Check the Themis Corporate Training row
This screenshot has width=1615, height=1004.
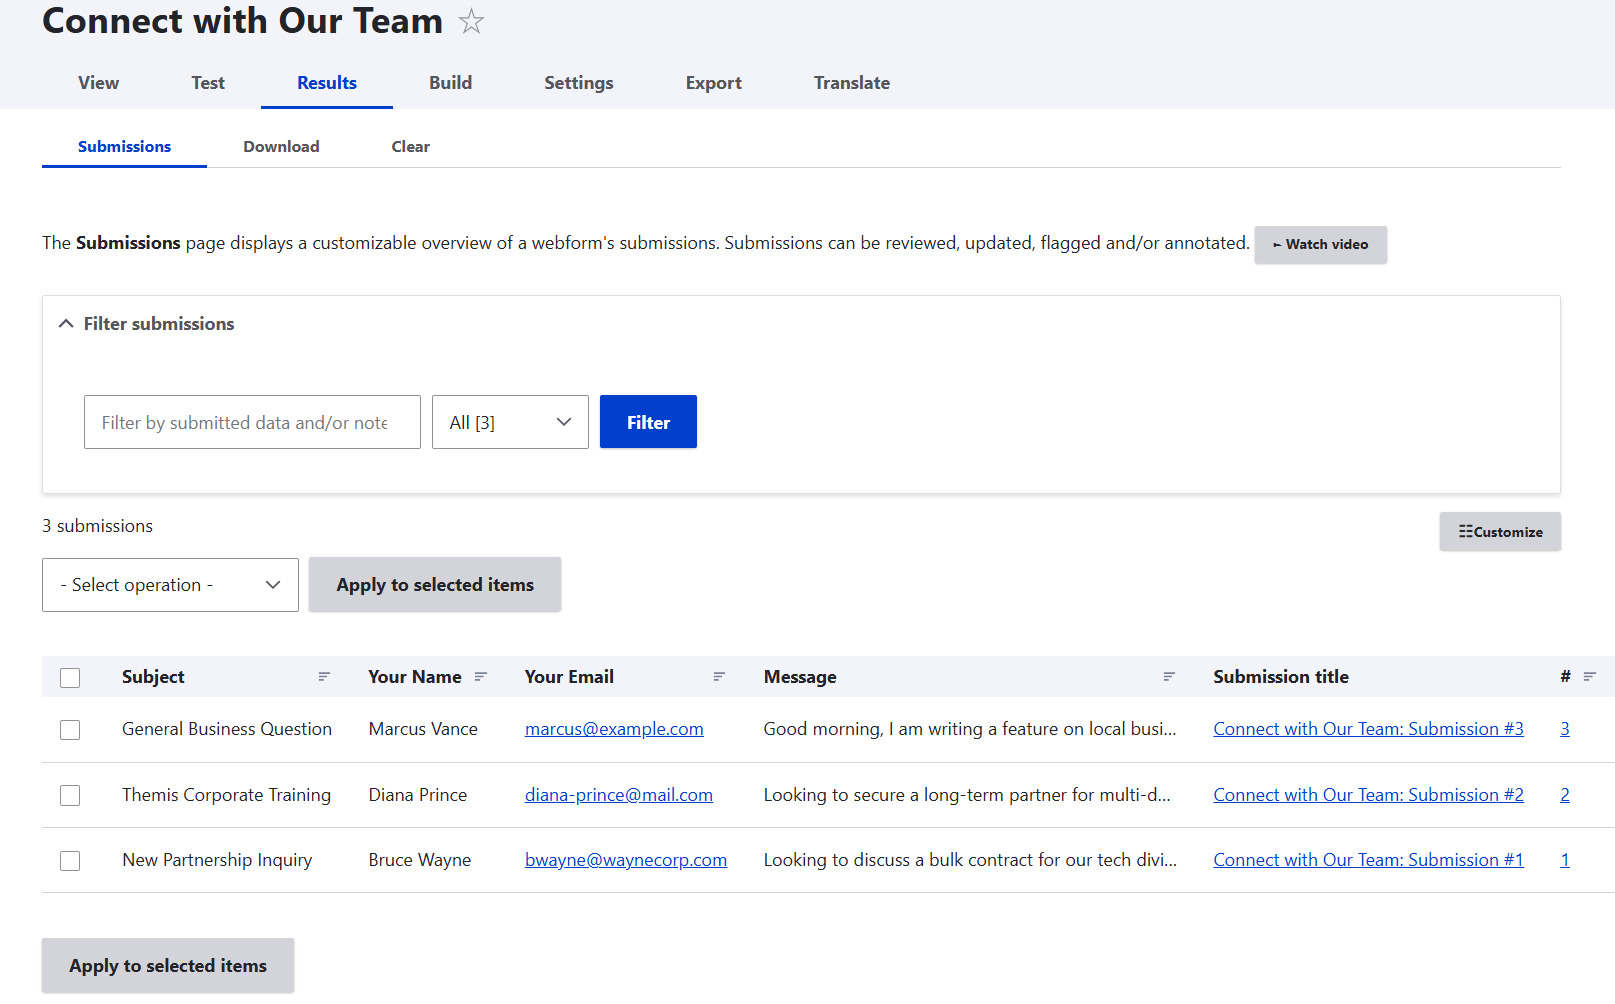tap(70, 795)
